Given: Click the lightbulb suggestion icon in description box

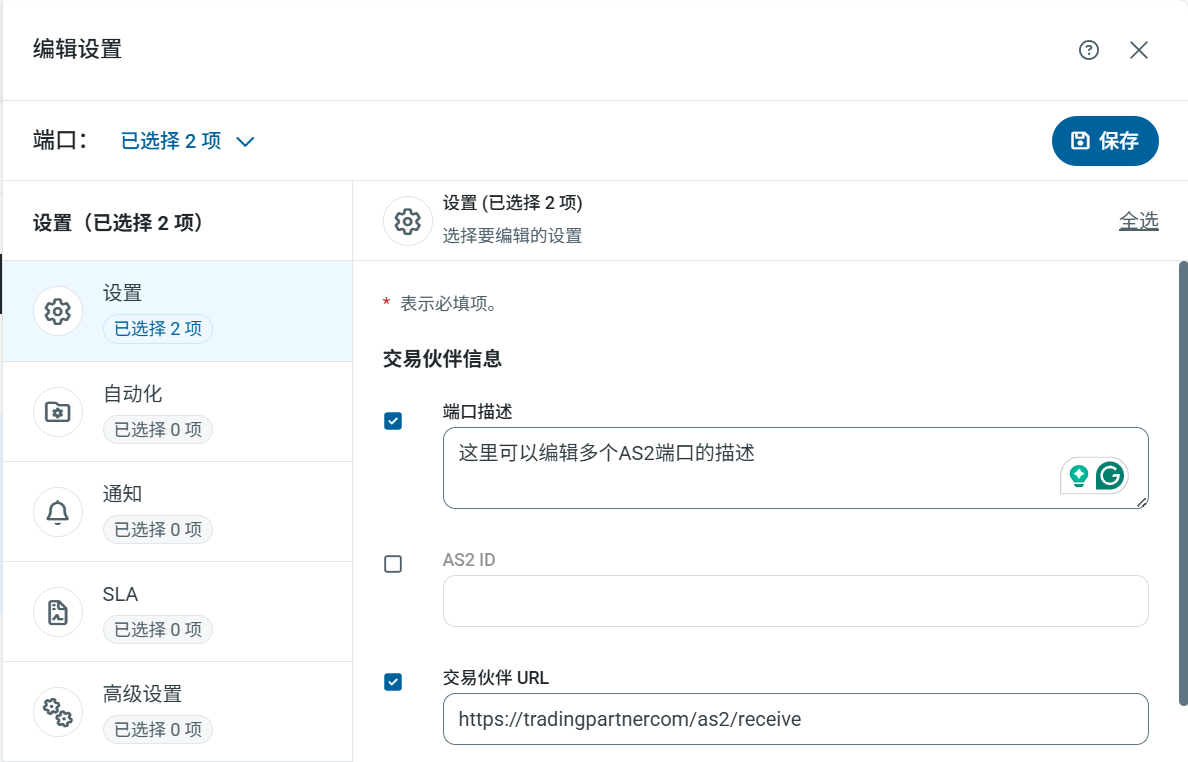Looking at the screenshot, I should (x=1078, y=476).
